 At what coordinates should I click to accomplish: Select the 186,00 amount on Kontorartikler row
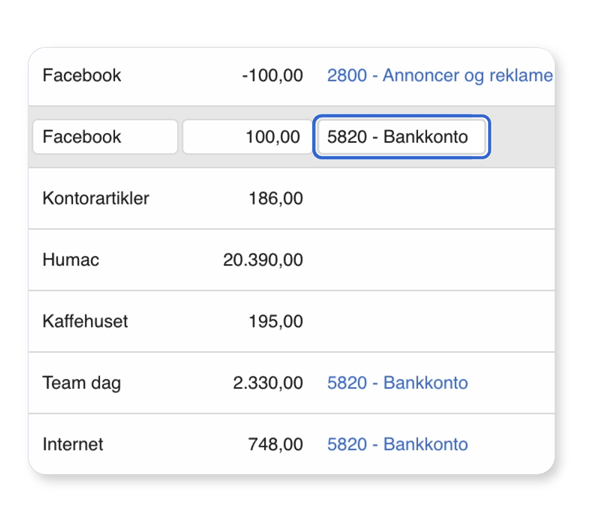point(276,198)
